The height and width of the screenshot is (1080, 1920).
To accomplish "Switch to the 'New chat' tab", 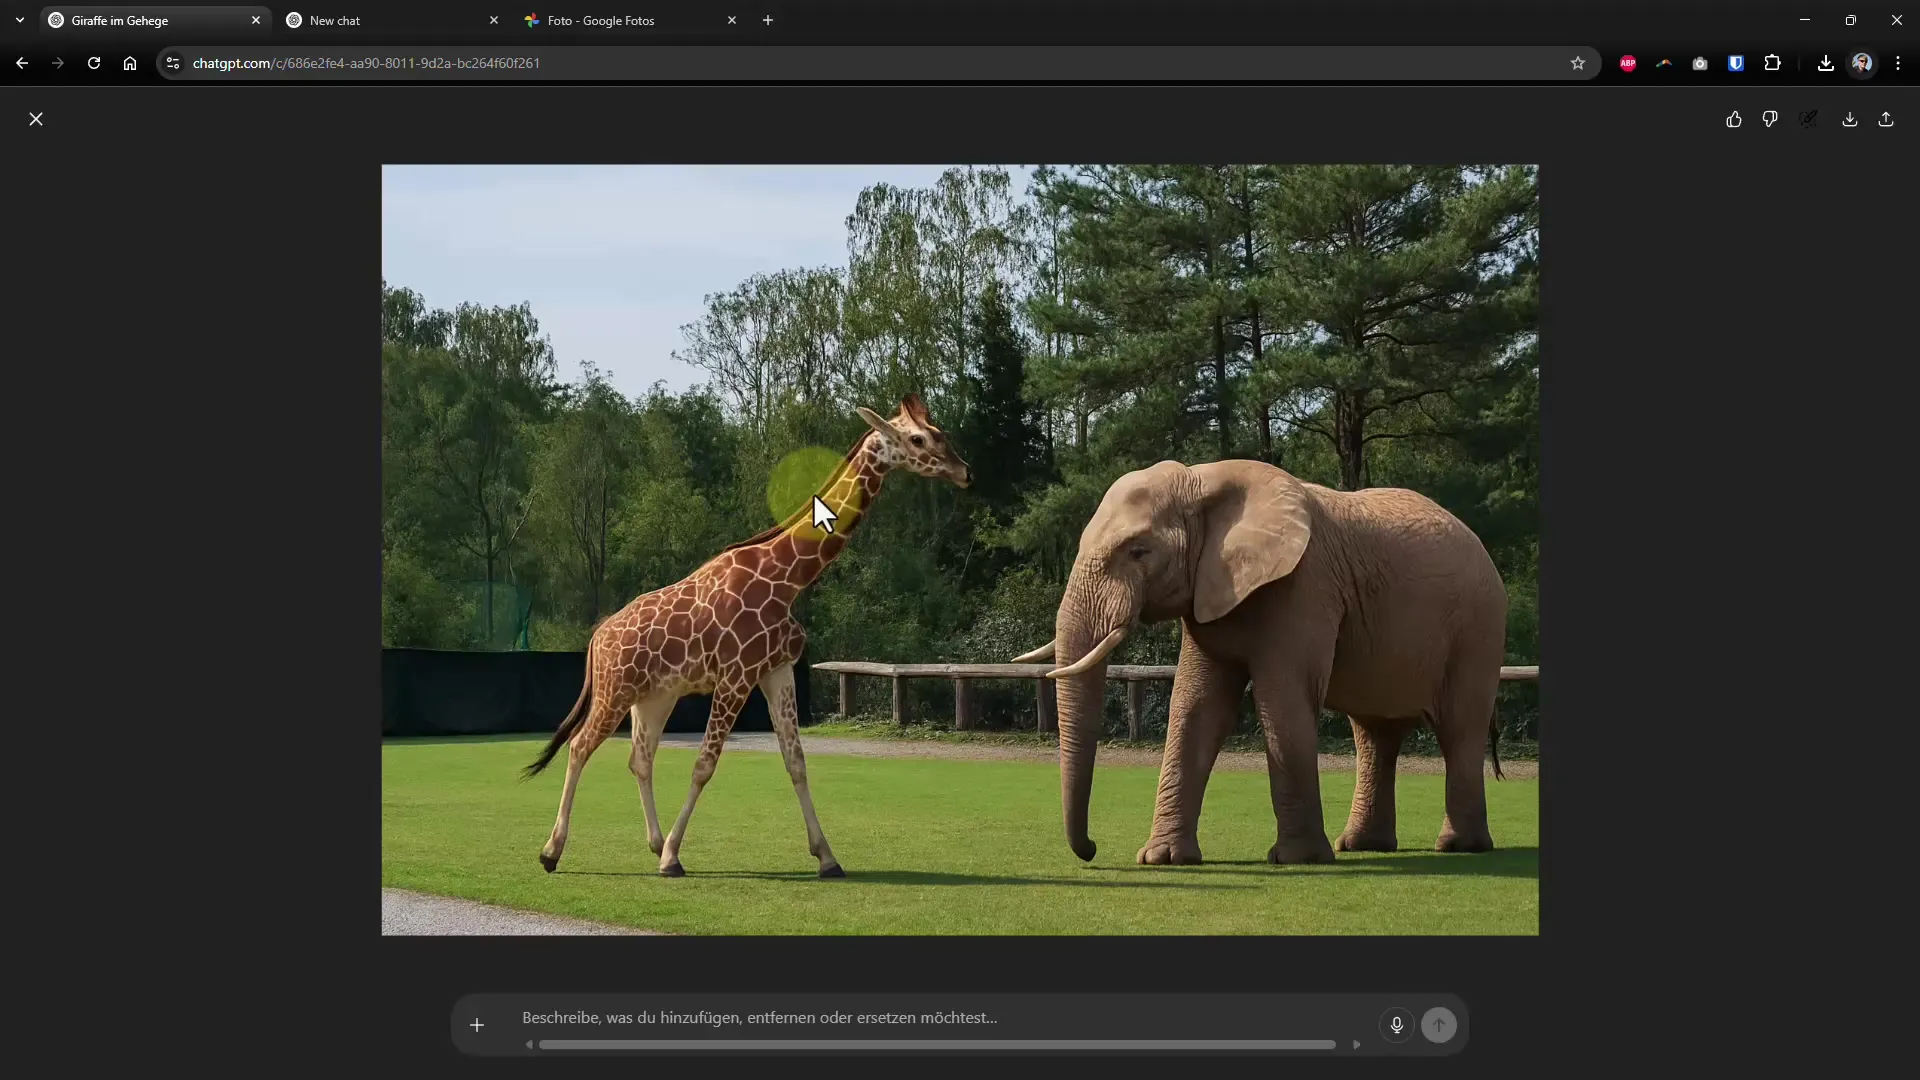I will 393,20.
